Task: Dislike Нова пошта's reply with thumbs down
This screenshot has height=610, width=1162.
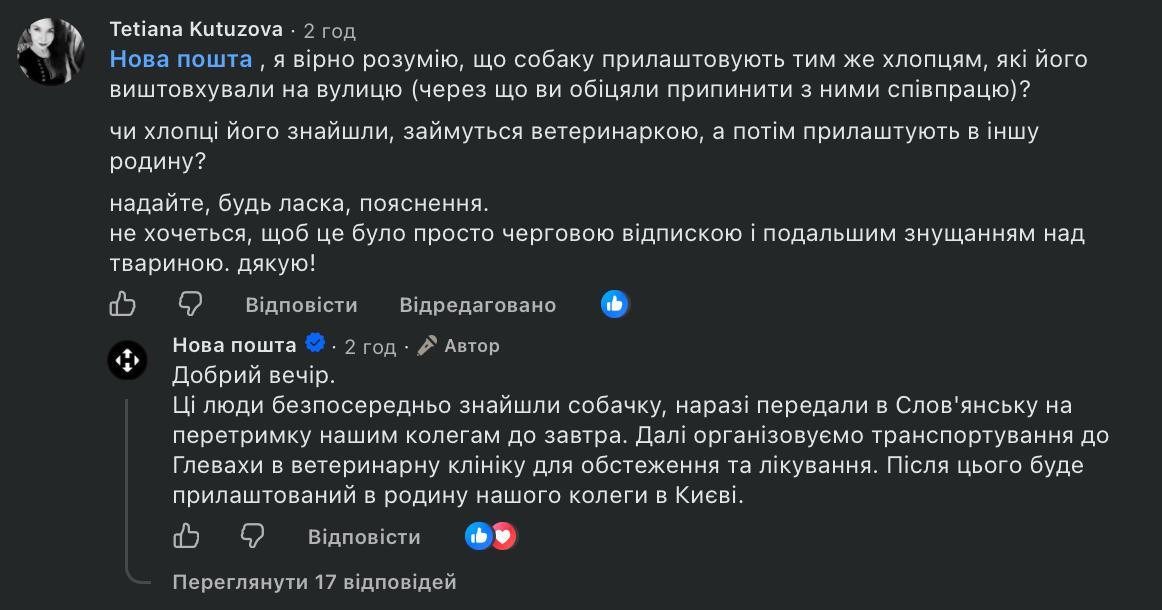Action: [253, 536]
